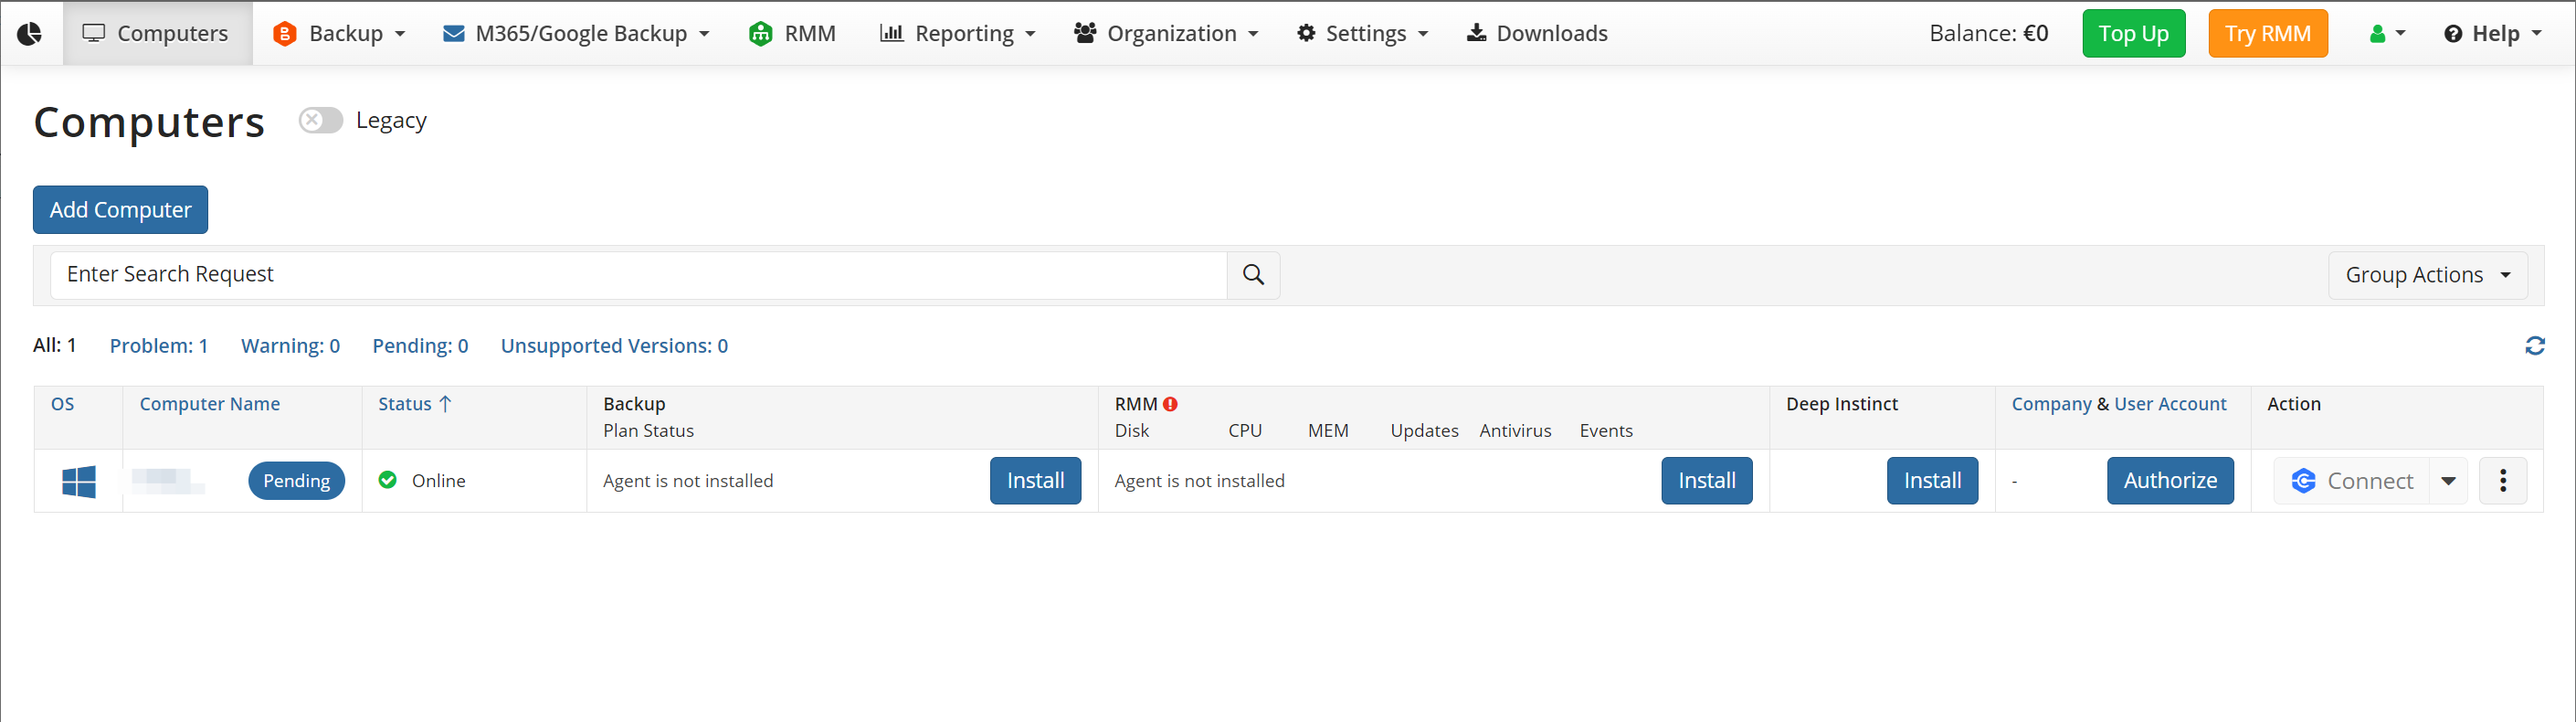Click the All: 1 filter
Image resolution: width=2576 pixels, height=722 pixels.
point(54,346)
